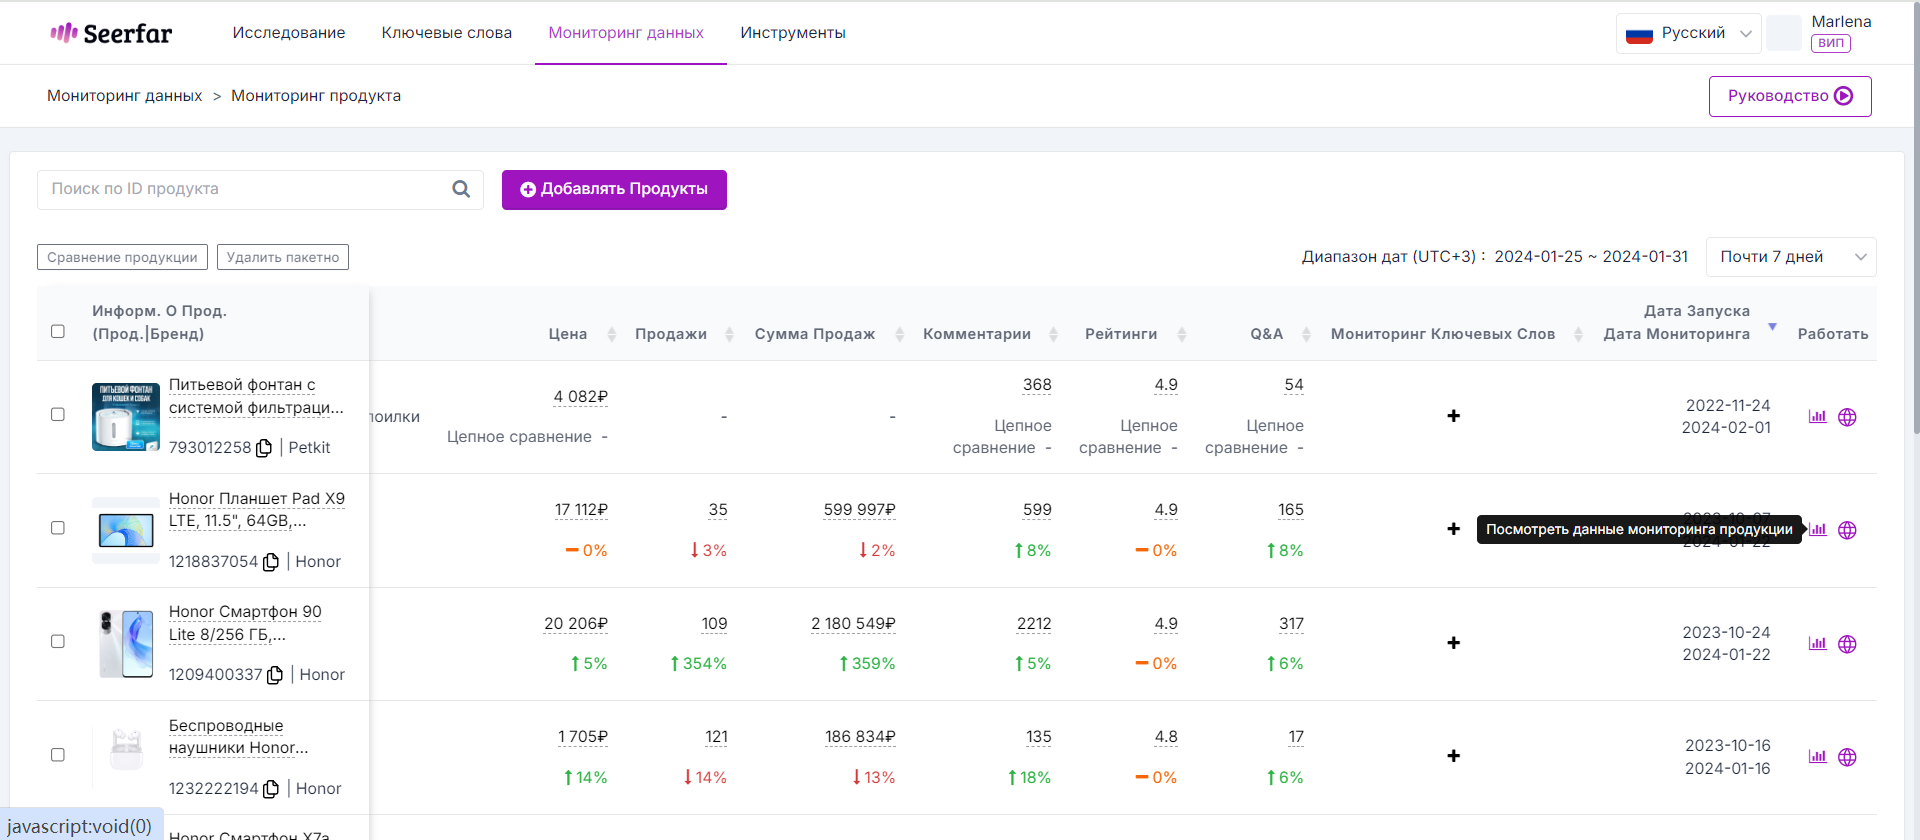This screenshot has height=840, width=1920.
Task: Go to Мониторинг данных breadcrumb
Action: 125,96
